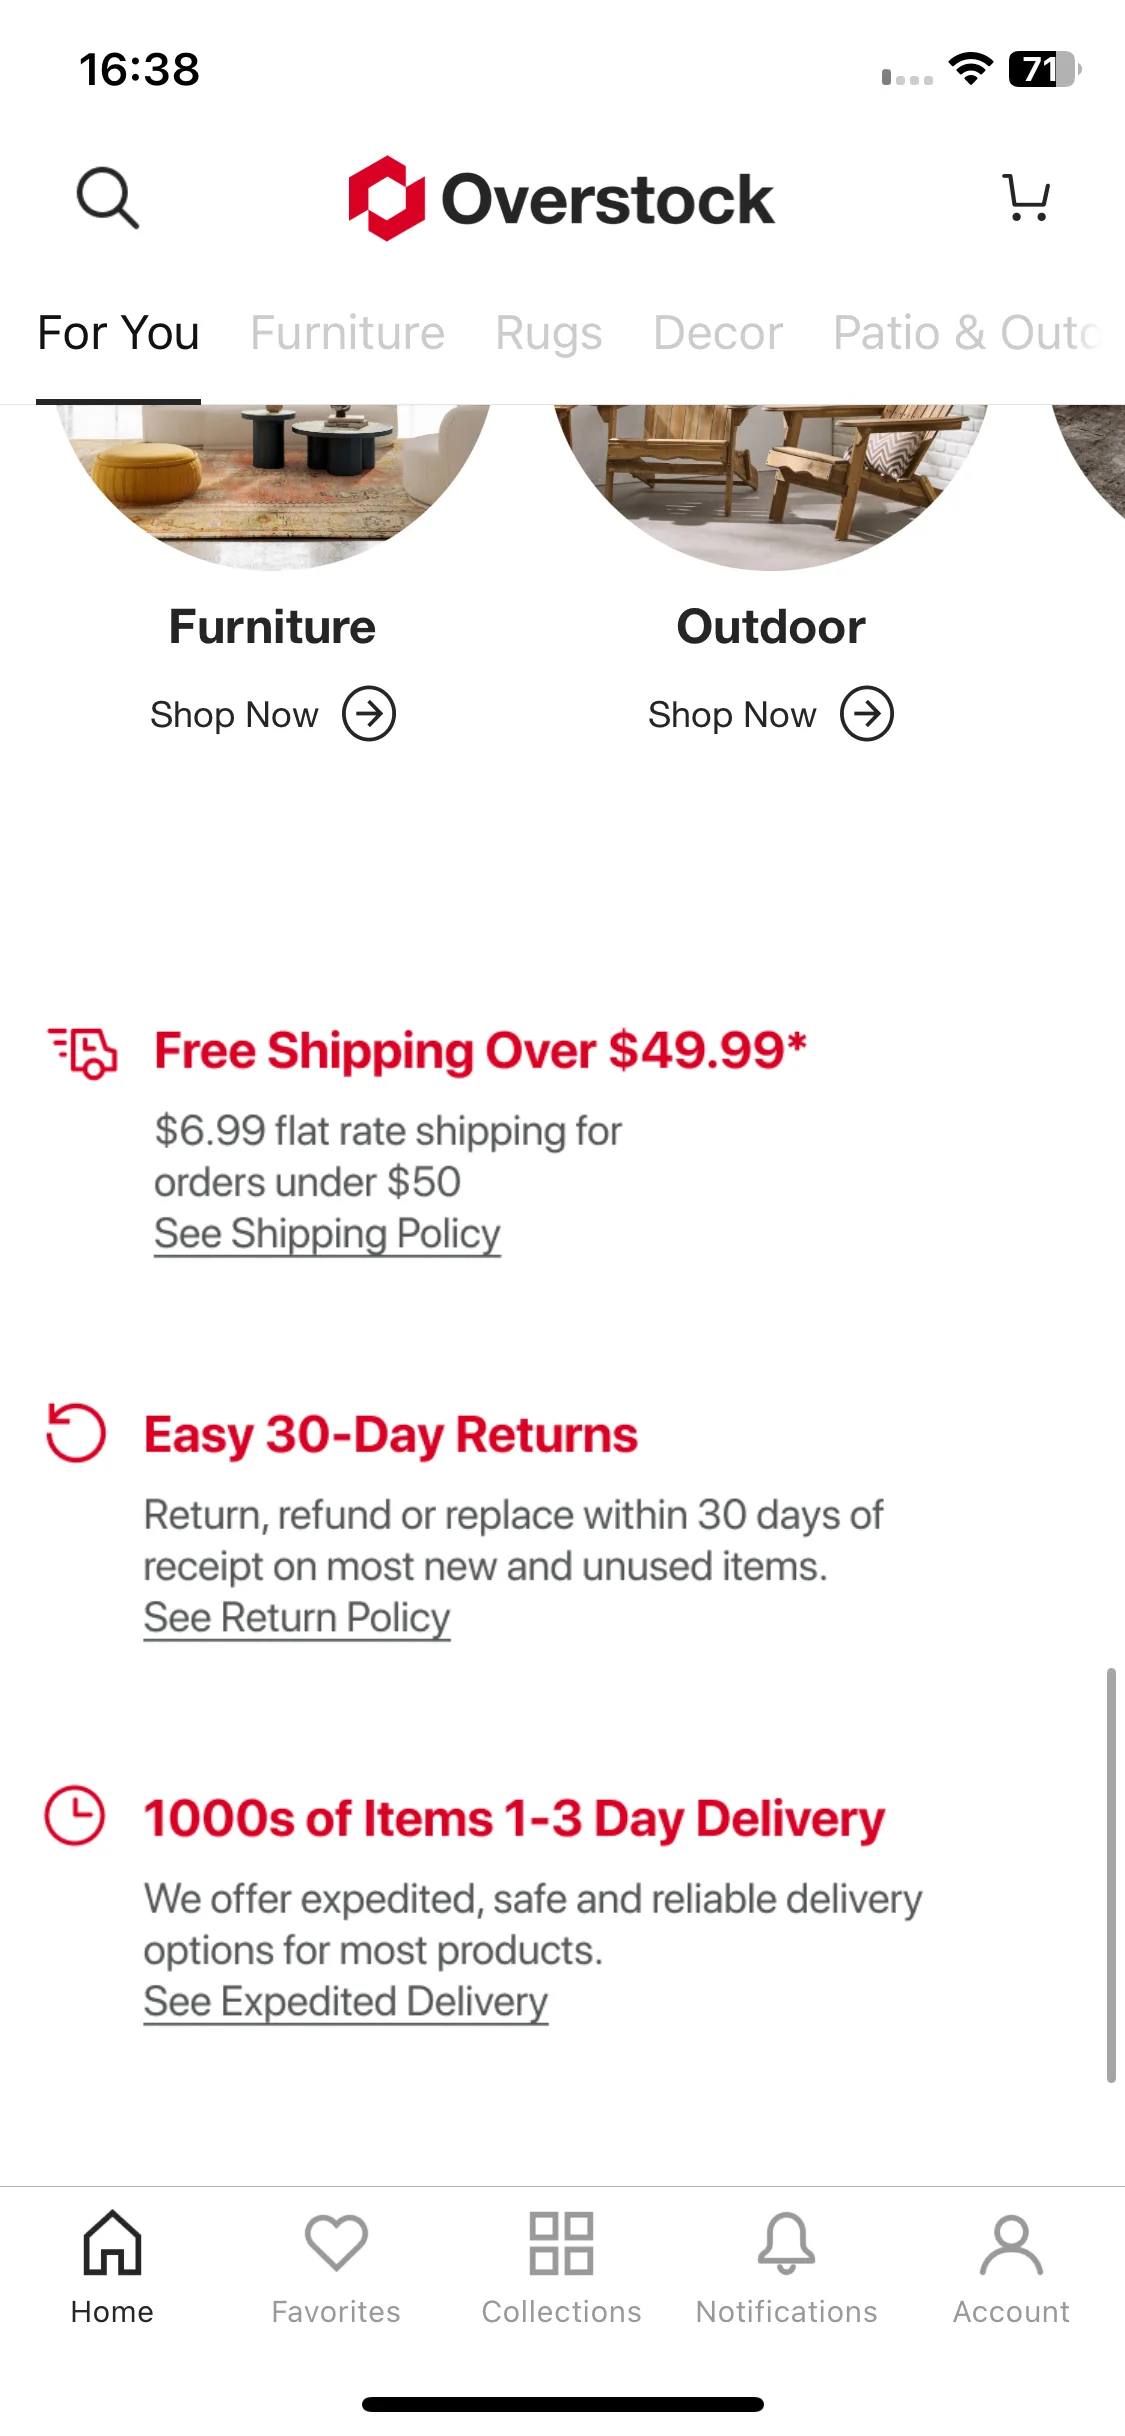Image resolution: width=1125 pixels, height=2436 pixels.
Task: Open the shopping cart icon
Action: [x=1026, y=197]
